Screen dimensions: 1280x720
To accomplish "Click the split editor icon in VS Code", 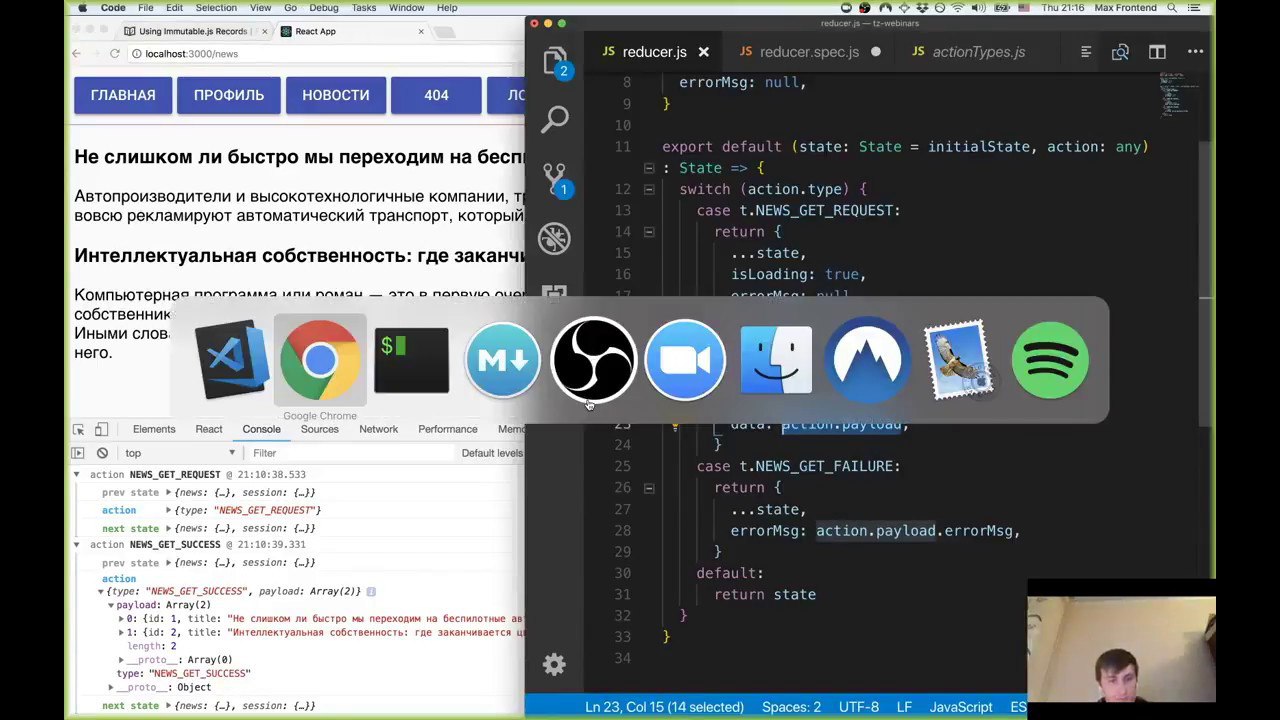I will point(1157,52).
